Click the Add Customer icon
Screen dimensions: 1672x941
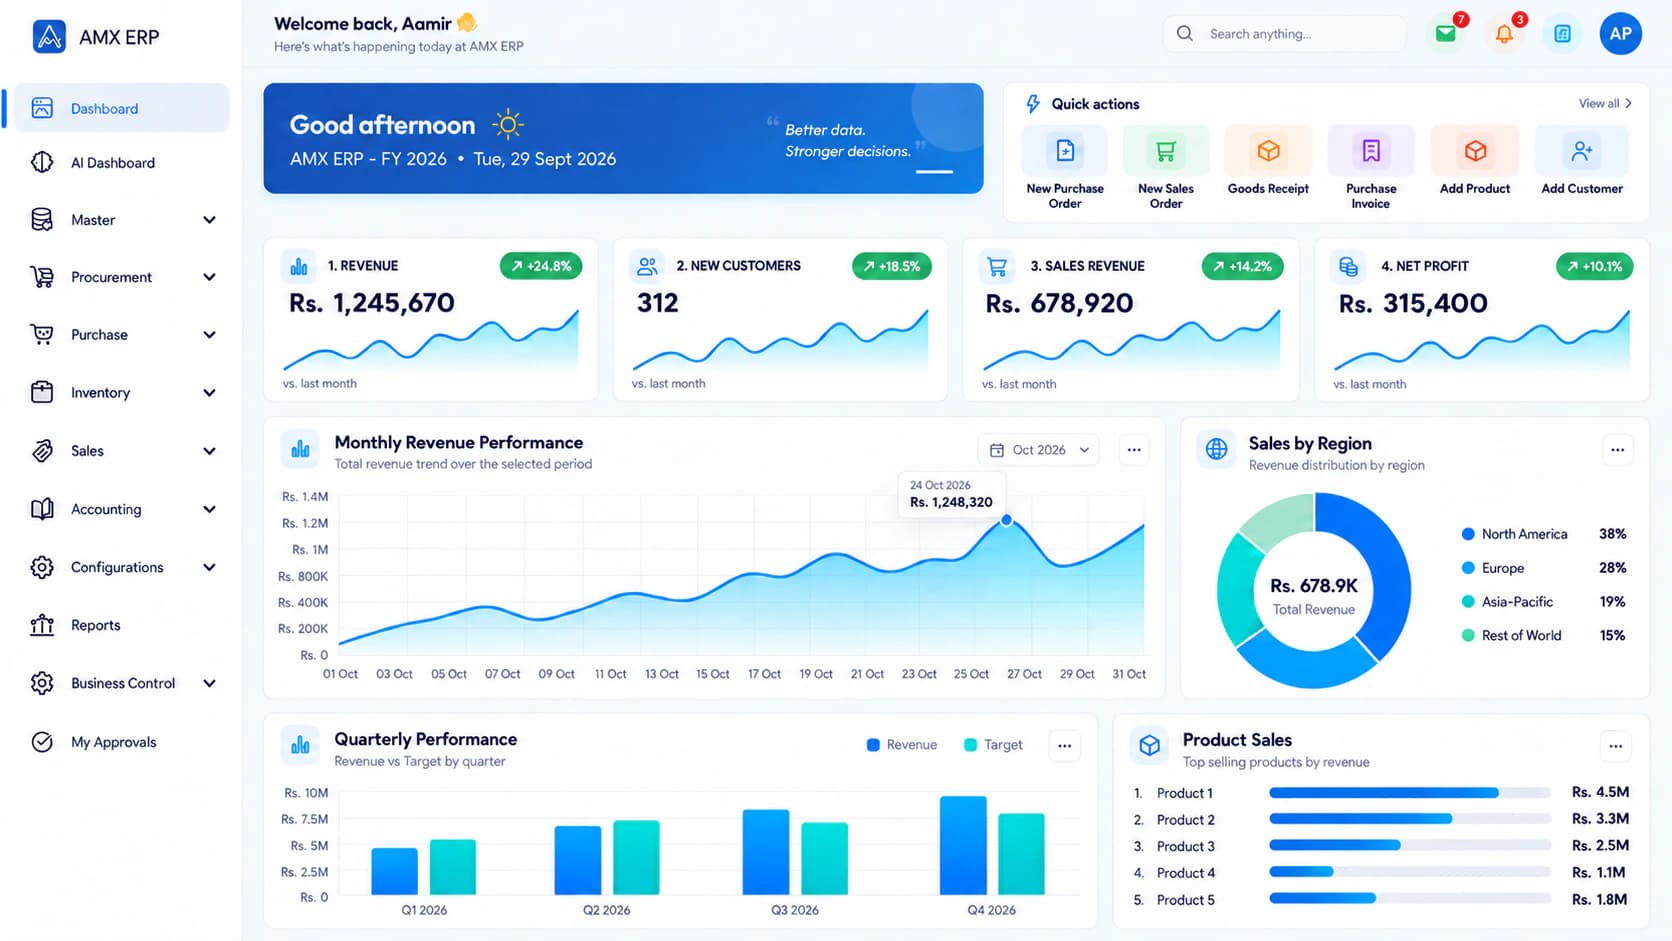point(1582,151)
